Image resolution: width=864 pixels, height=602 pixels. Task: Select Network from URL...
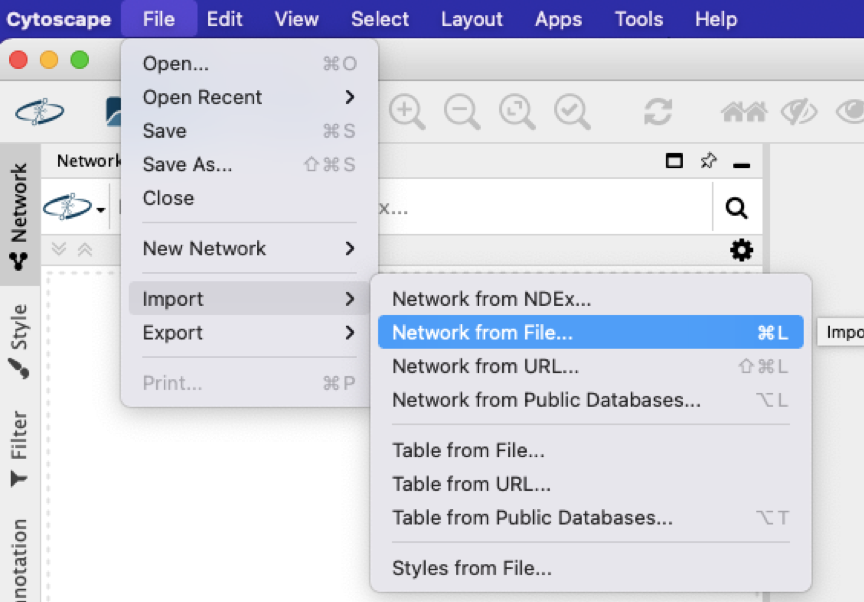[591, 366]
